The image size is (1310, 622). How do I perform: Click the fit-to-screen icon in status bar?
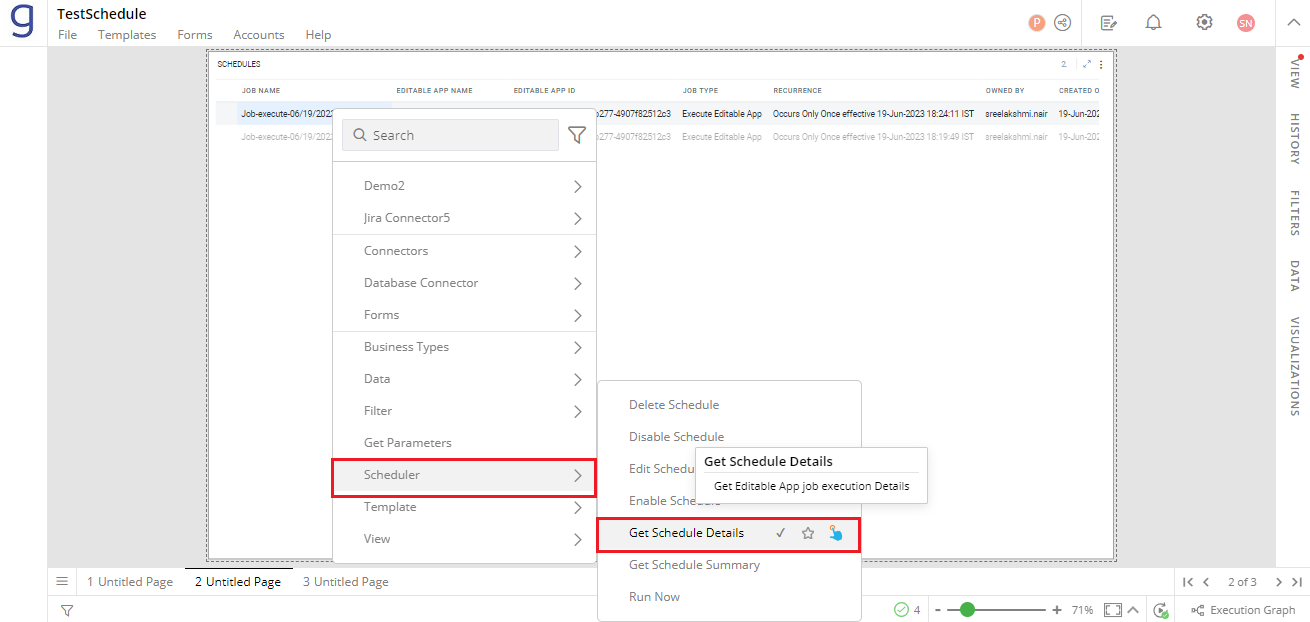tap(1113, 610)
